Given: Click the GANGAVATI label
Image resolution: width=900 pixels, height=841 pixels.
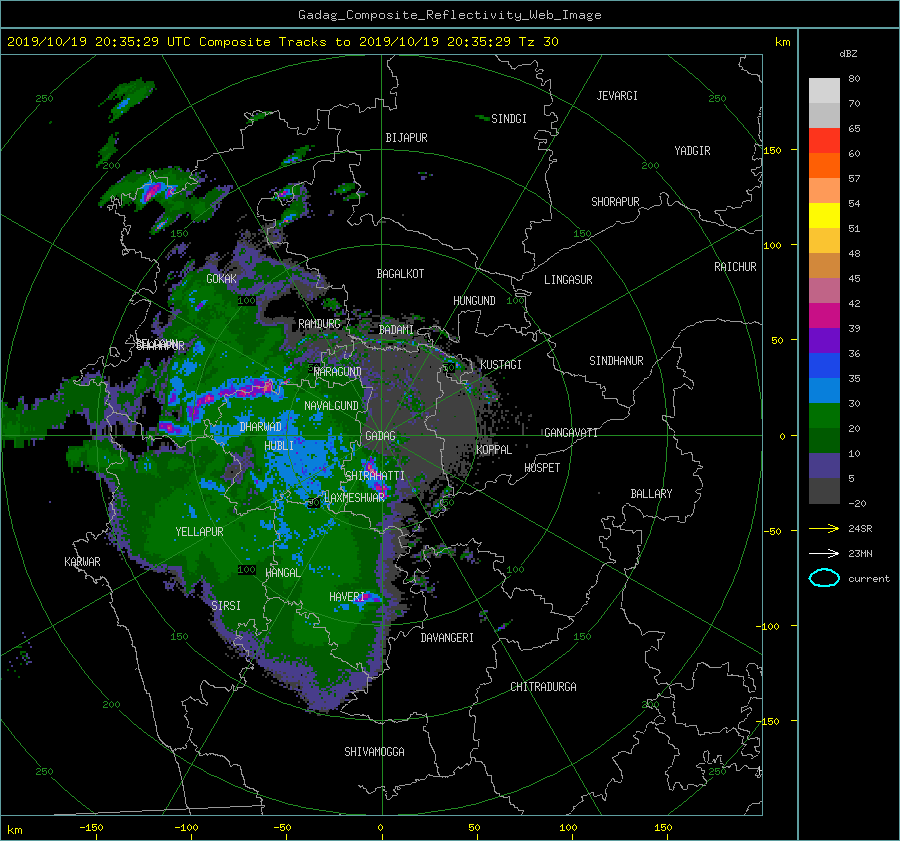Looking at the screenshot, I should (x=571, y=432).
